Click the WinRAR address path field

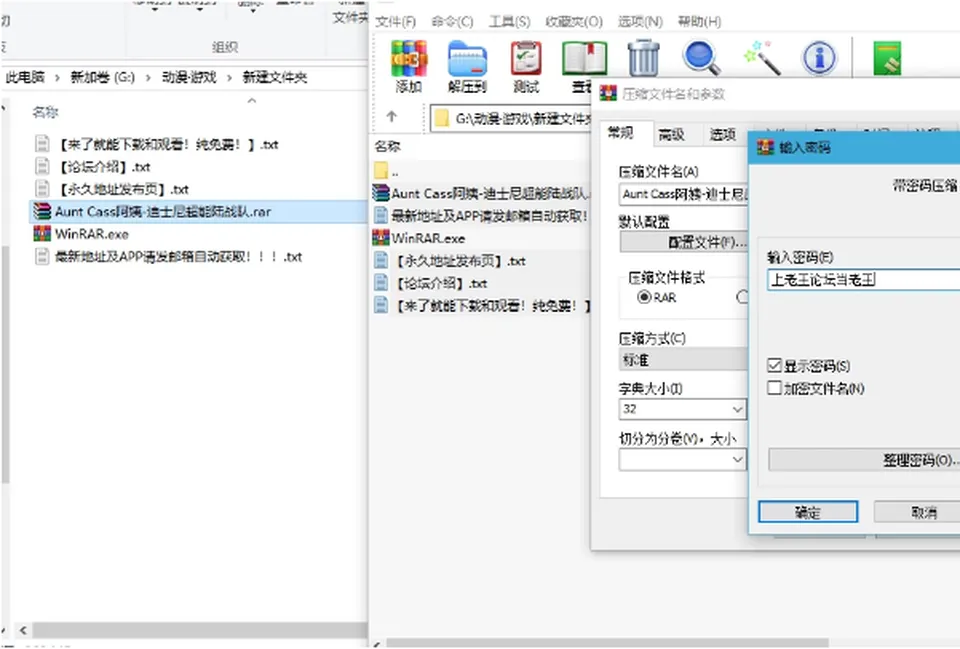point(511,118)
